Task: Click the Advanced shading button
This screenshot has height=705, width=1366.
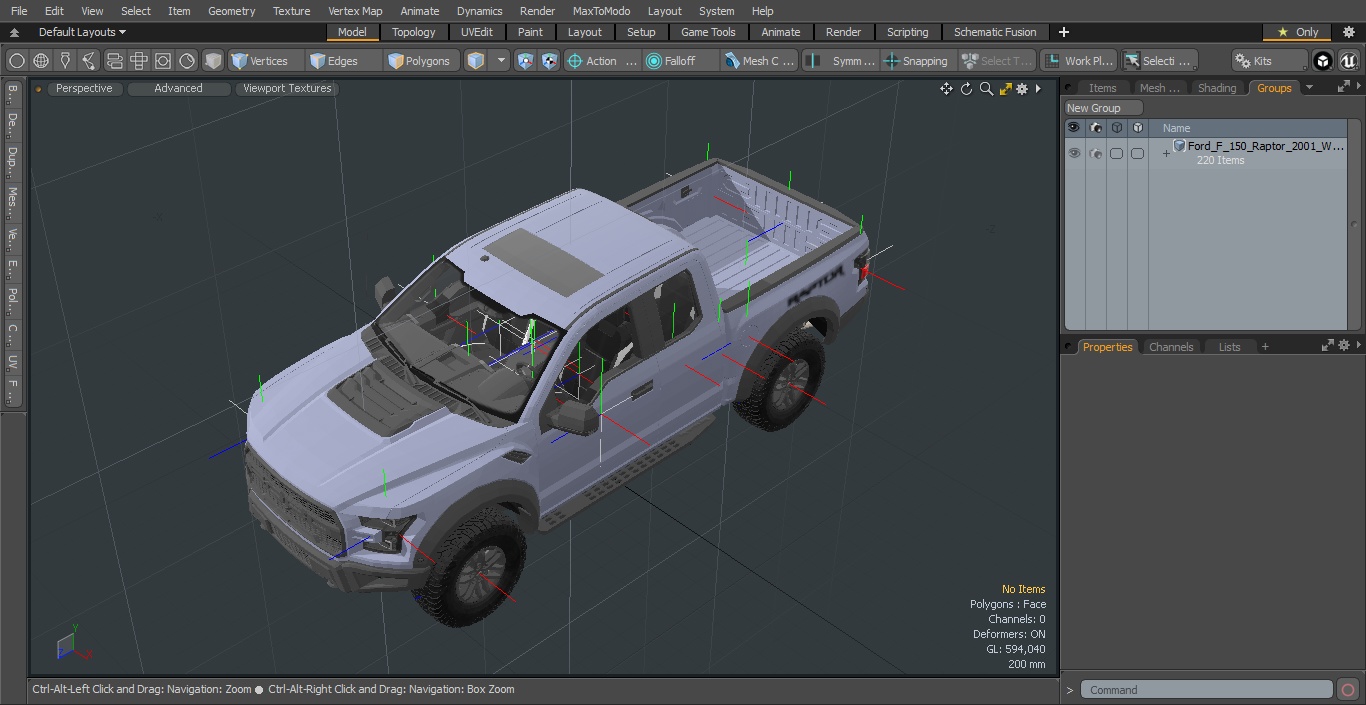Action: coord(178,88)
